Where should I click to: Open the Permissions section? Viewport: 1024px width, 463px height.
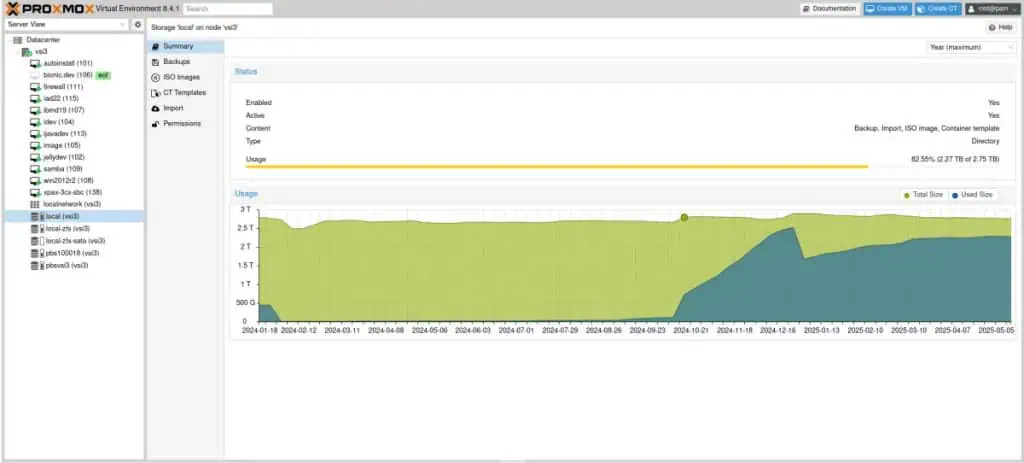tap(182, 124)
